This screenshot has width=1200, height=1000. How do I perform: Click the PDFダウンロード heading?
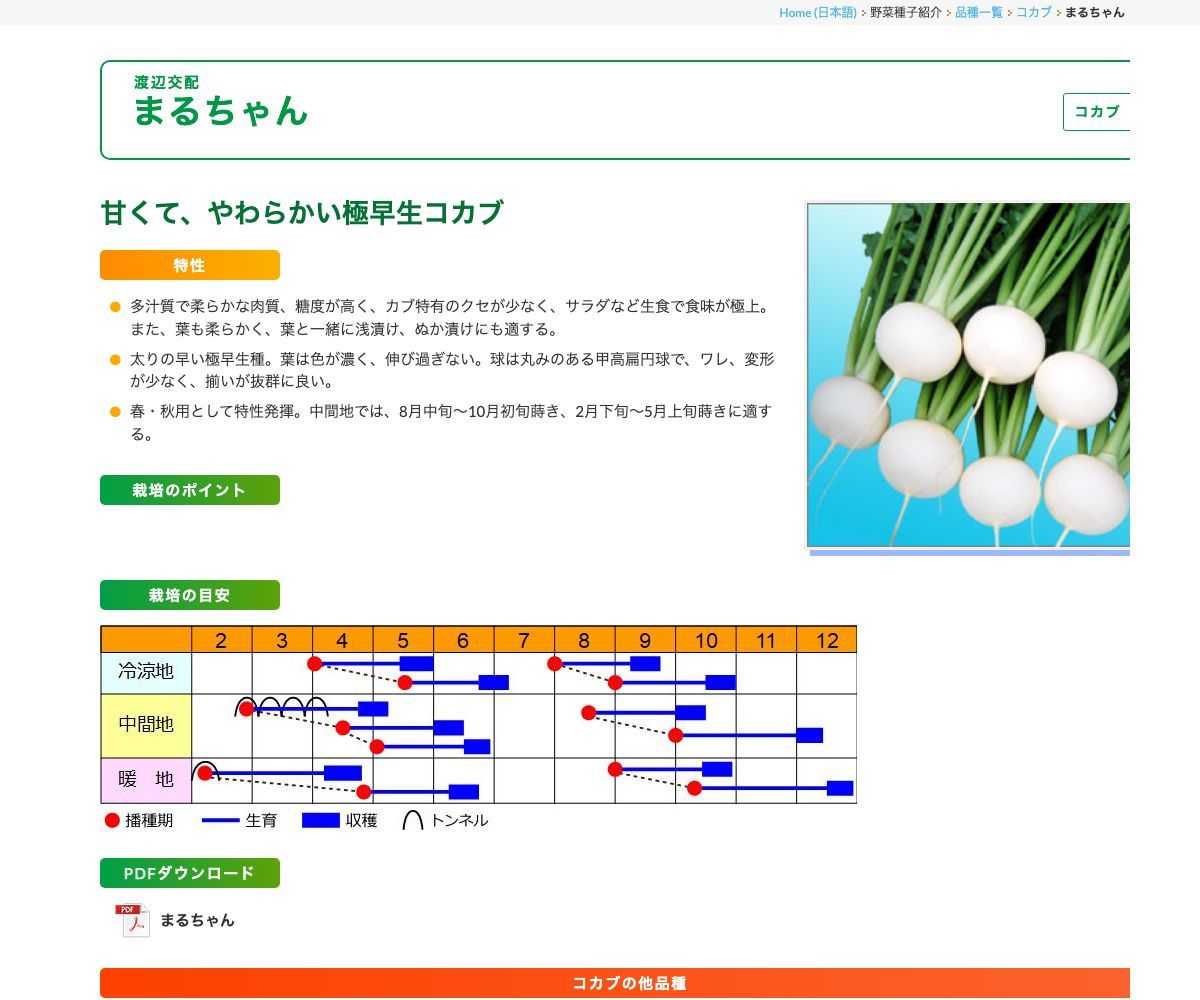(x=190, y=873)
